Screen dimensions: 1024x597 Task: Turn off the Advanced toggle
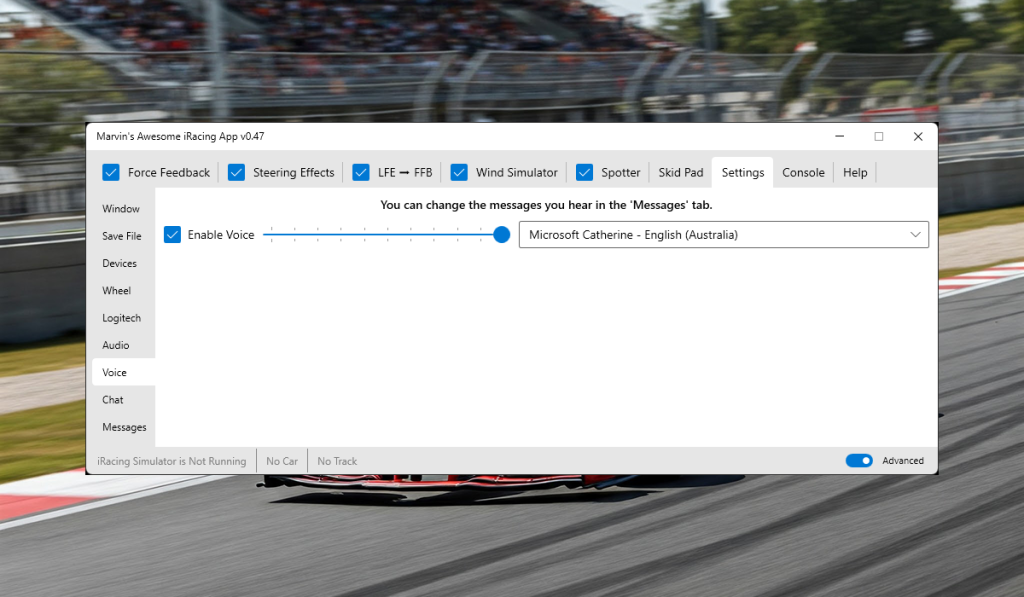pyautogui.click(x=858, y=460)
